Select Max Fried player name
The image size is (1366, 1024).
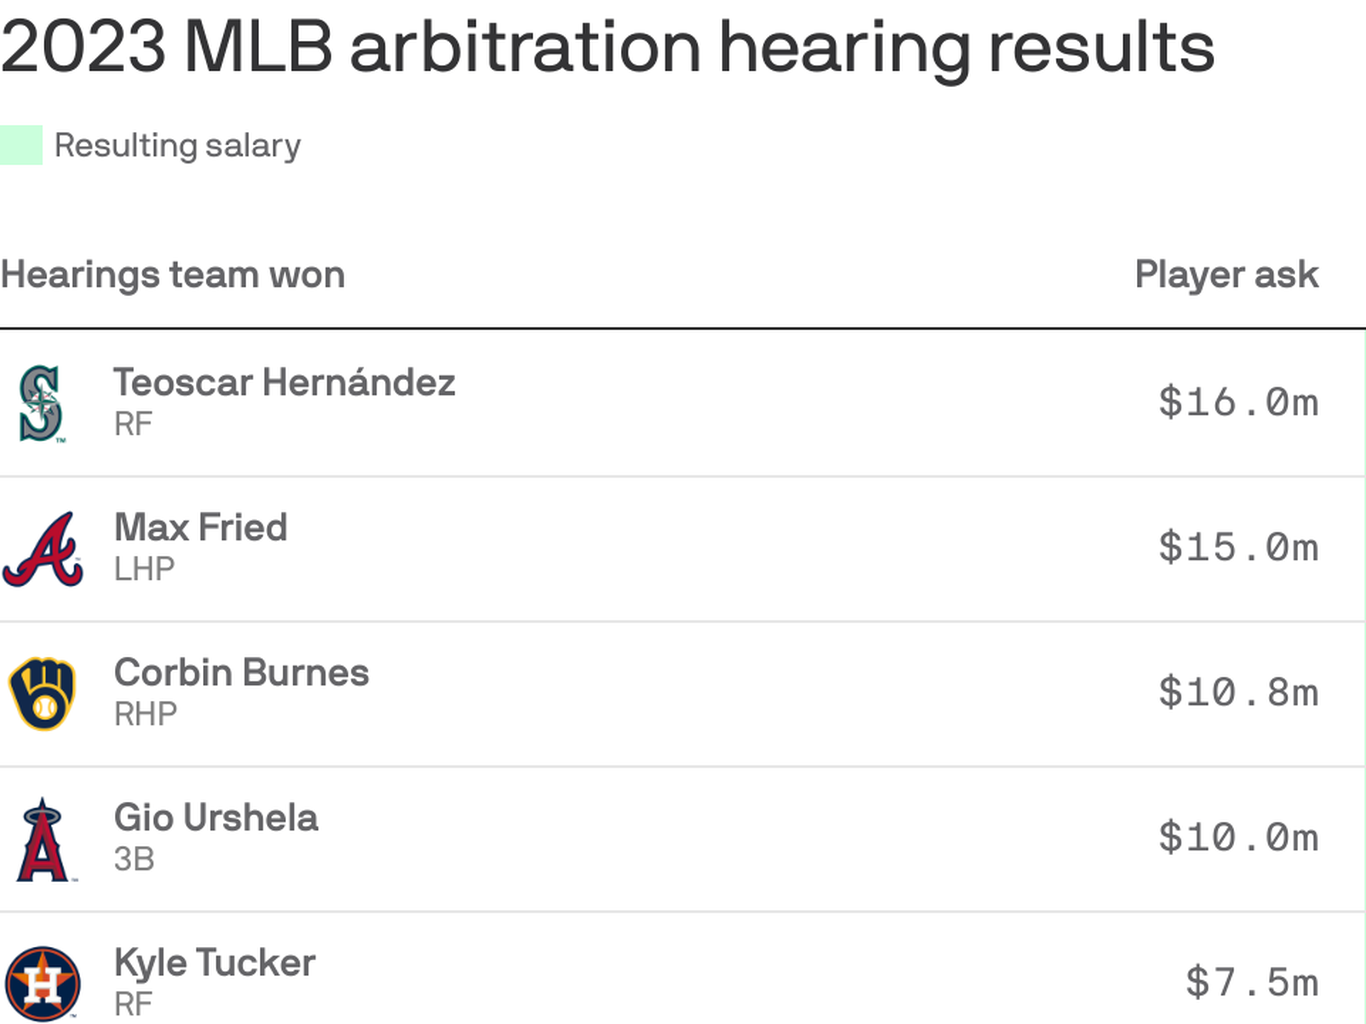(x=201, y=528)
